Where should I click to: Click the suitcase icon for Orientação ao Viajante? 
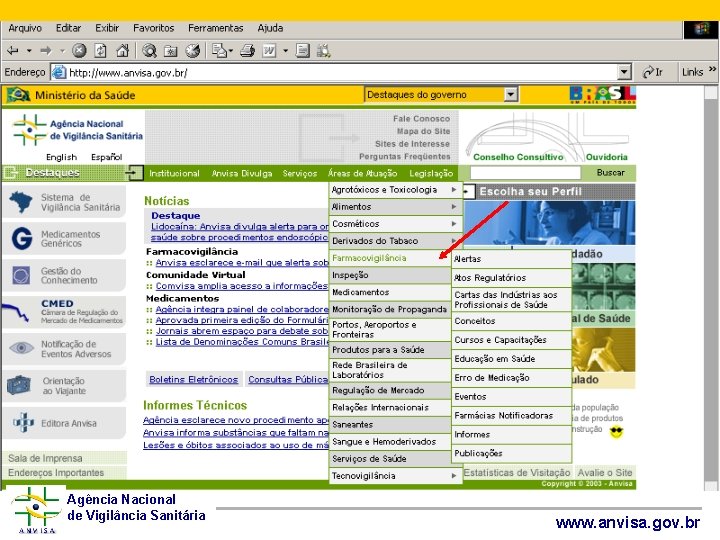19,385
